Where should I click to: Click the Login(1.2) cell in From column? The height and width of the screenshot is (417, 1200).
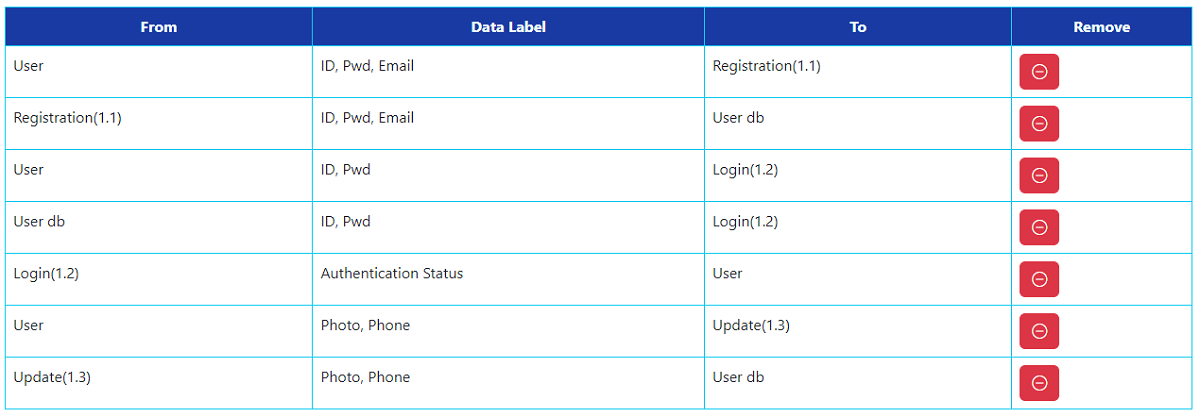pyautogui.click(x=159, y=280)
